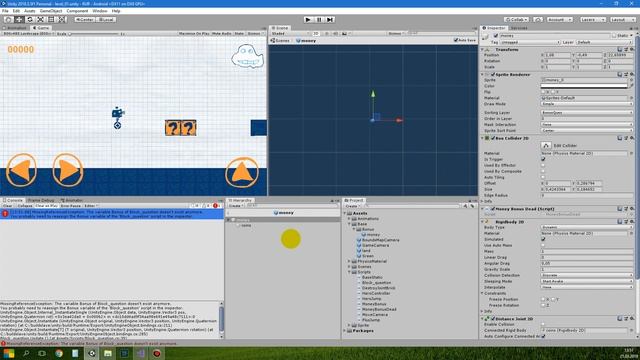Click the cloud pause icon in Game view

pos(247,56)
